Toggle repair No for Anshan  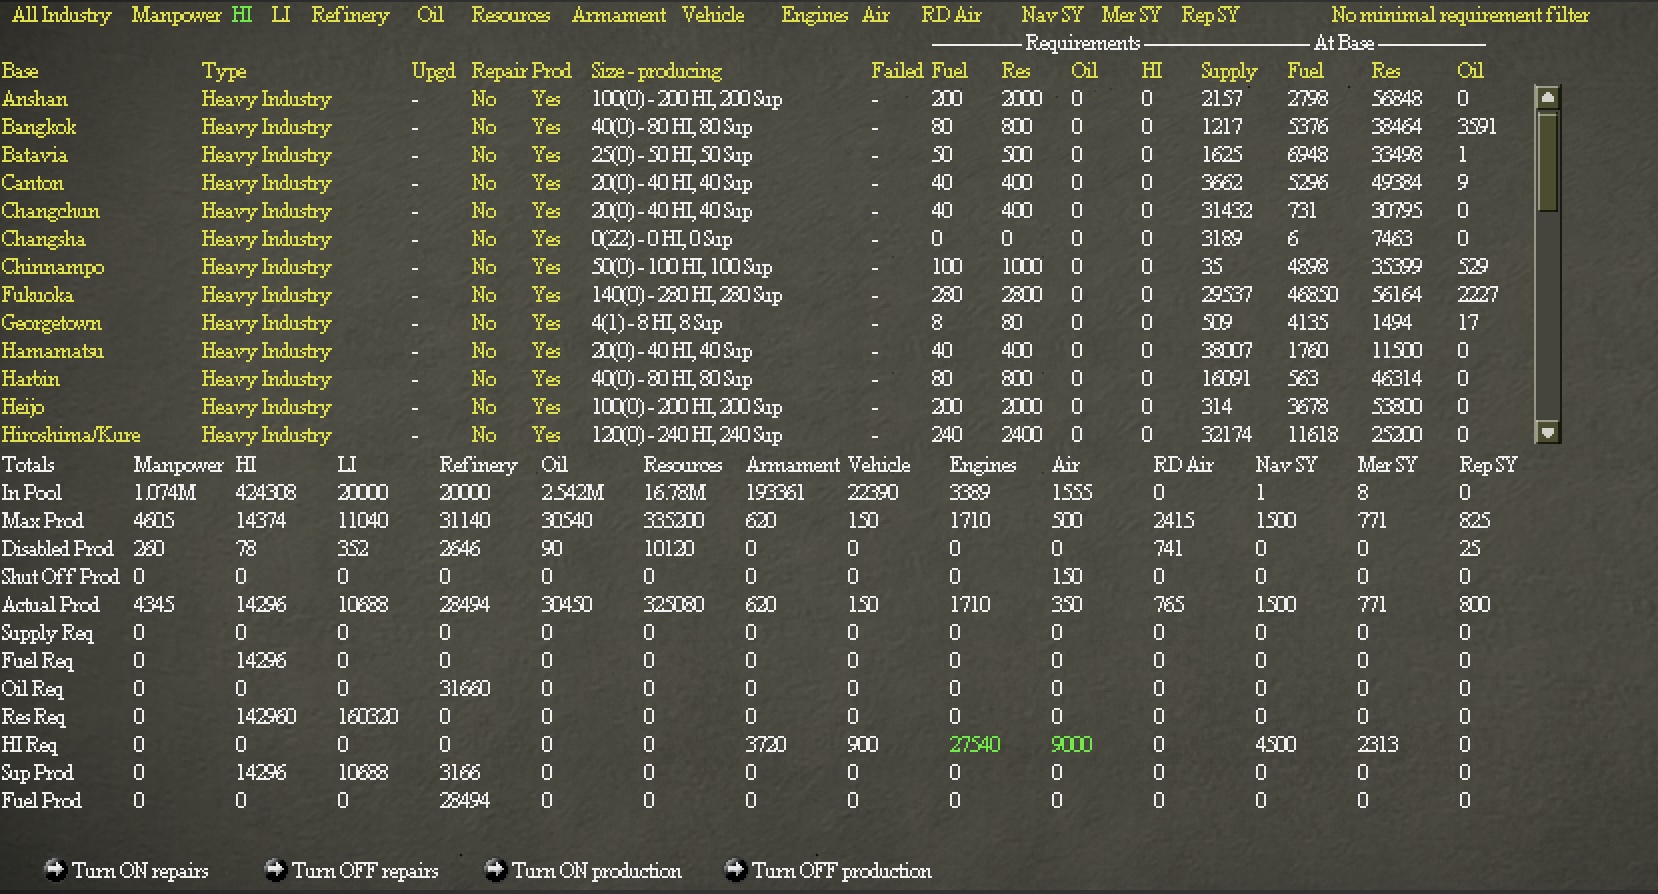coord(484,99)
